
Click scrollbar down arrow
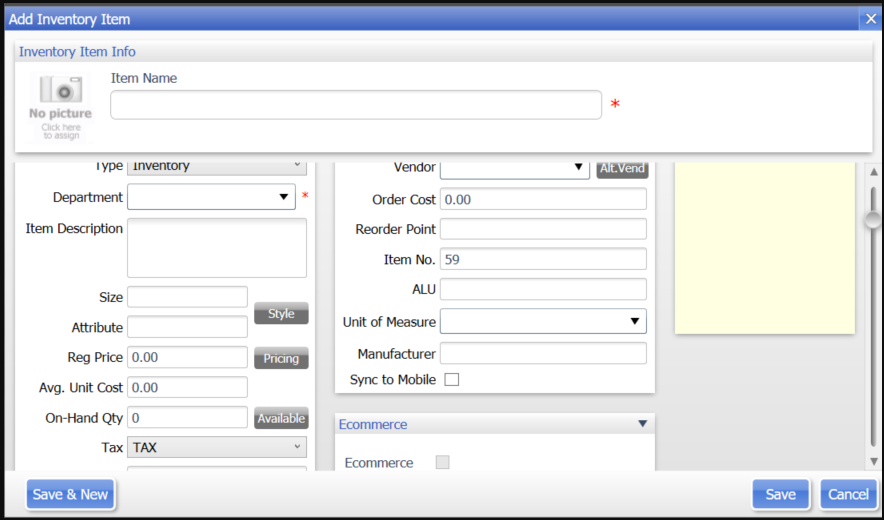click(x=873, y=461)
